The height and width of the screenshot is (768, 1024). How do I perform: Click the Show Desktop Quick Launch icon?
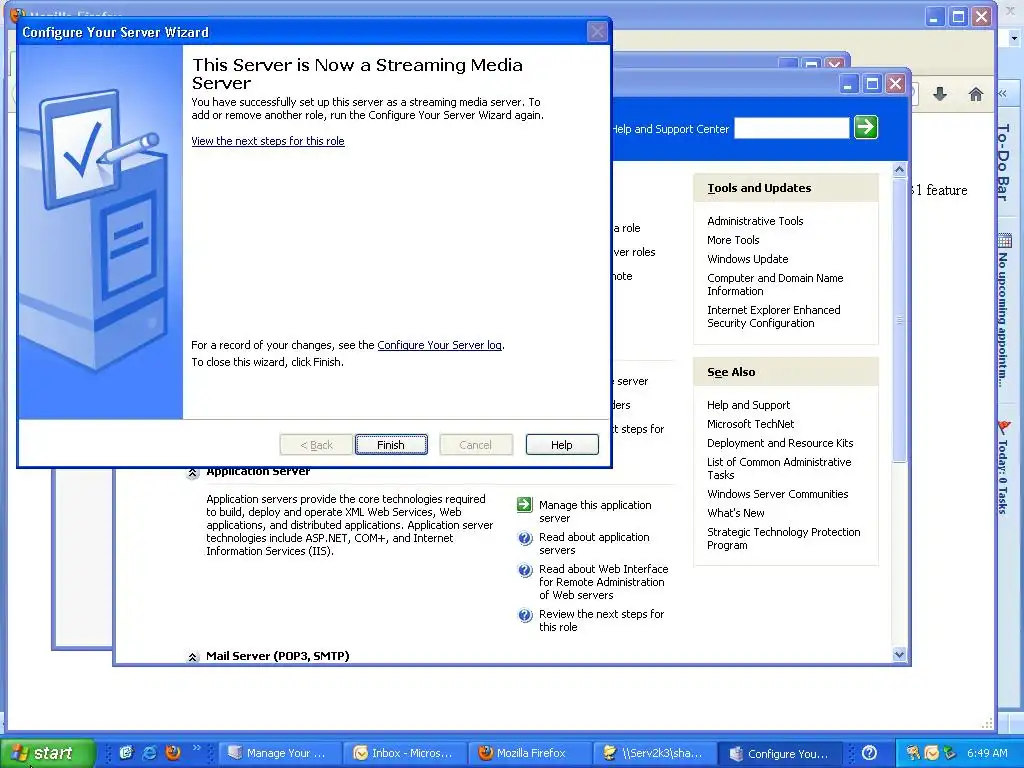(x=126, y=753)
